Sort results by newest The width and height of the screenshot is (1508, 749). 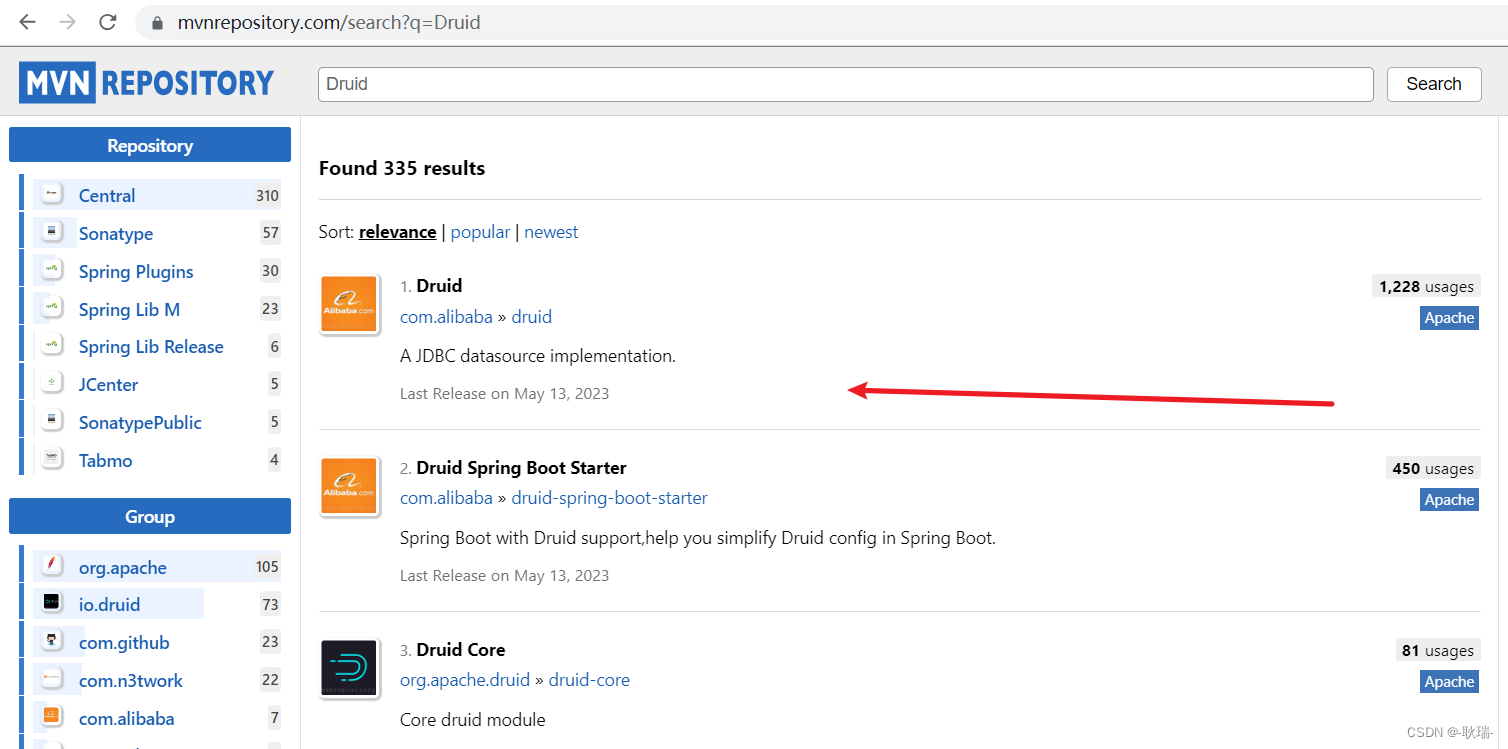point(551,232)
